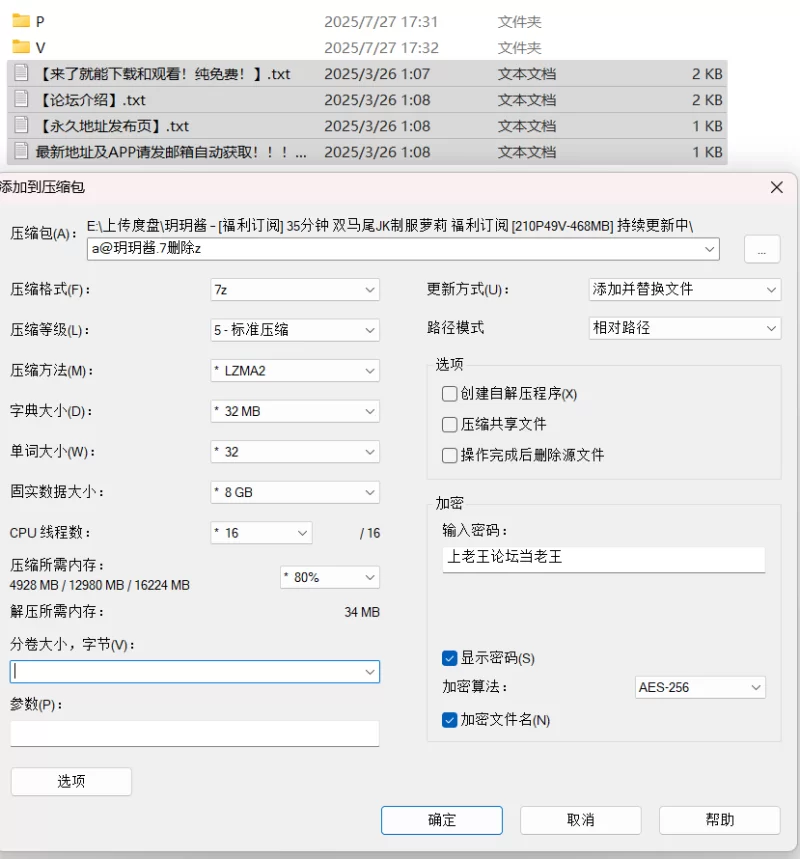Click the 确定 button
This screenshot has width=800, height=859.
[x=442, y=820]
